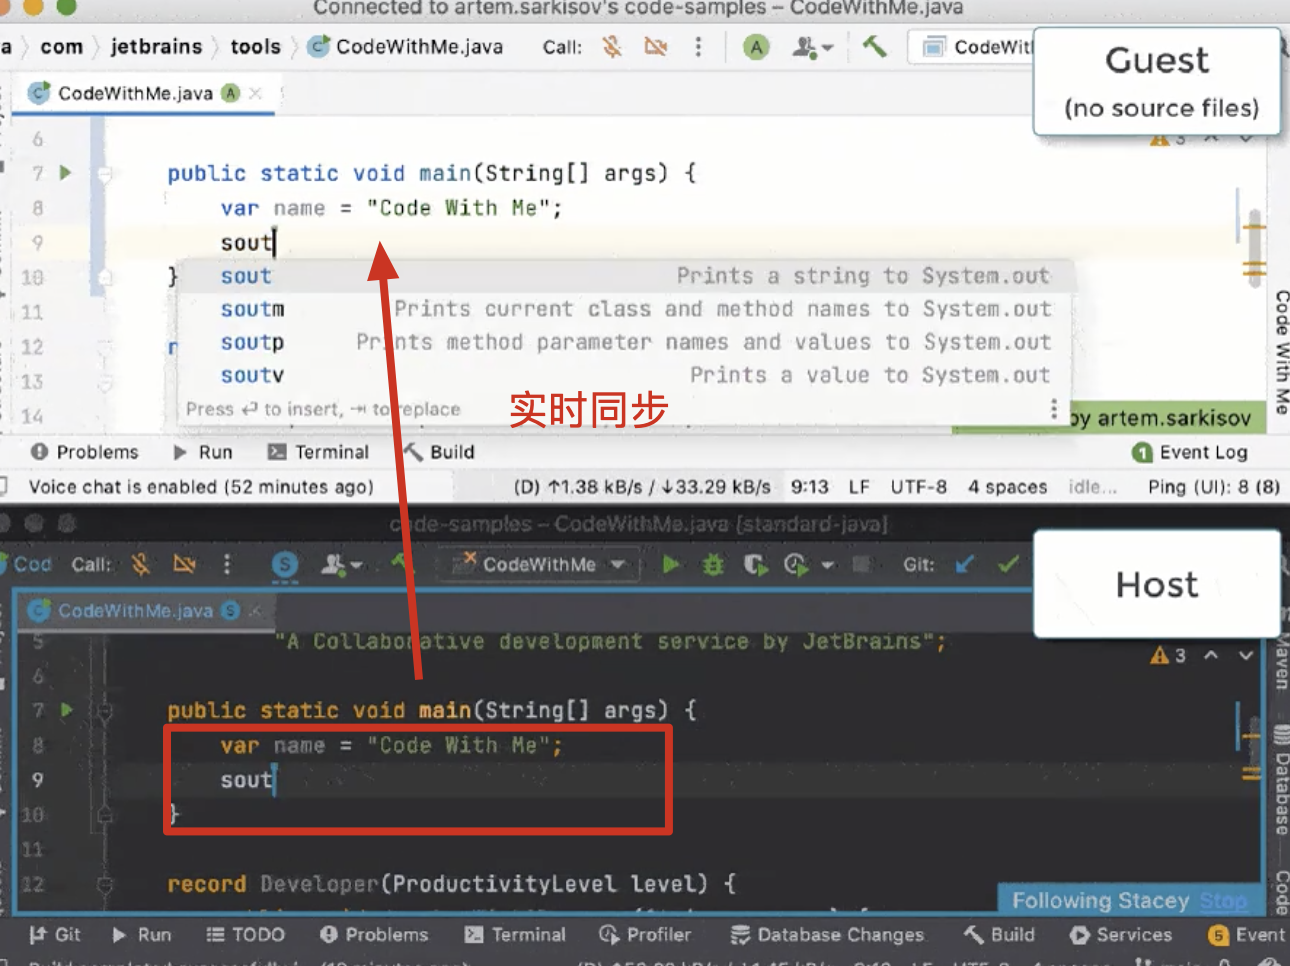Open the Terminal tool window in Guest window

[319, 452]
